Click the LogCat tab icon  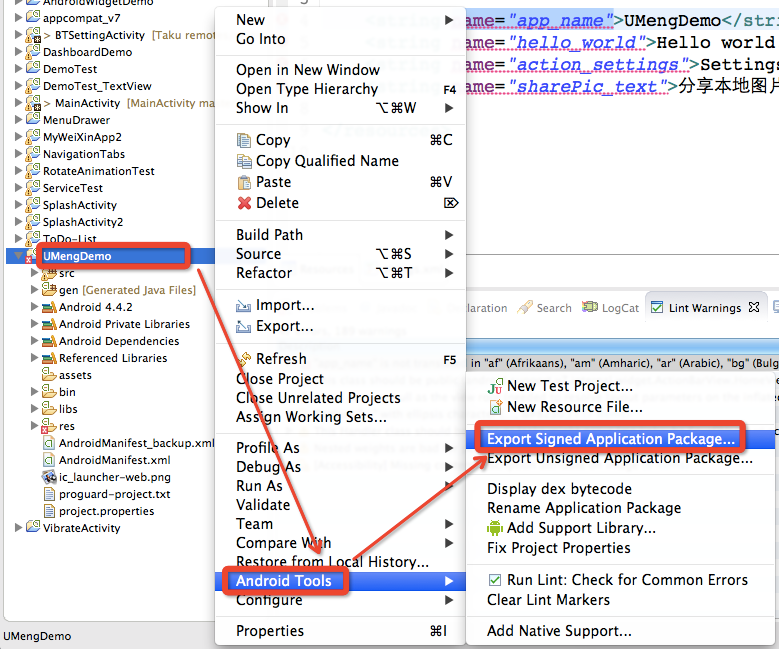point(590,307)
